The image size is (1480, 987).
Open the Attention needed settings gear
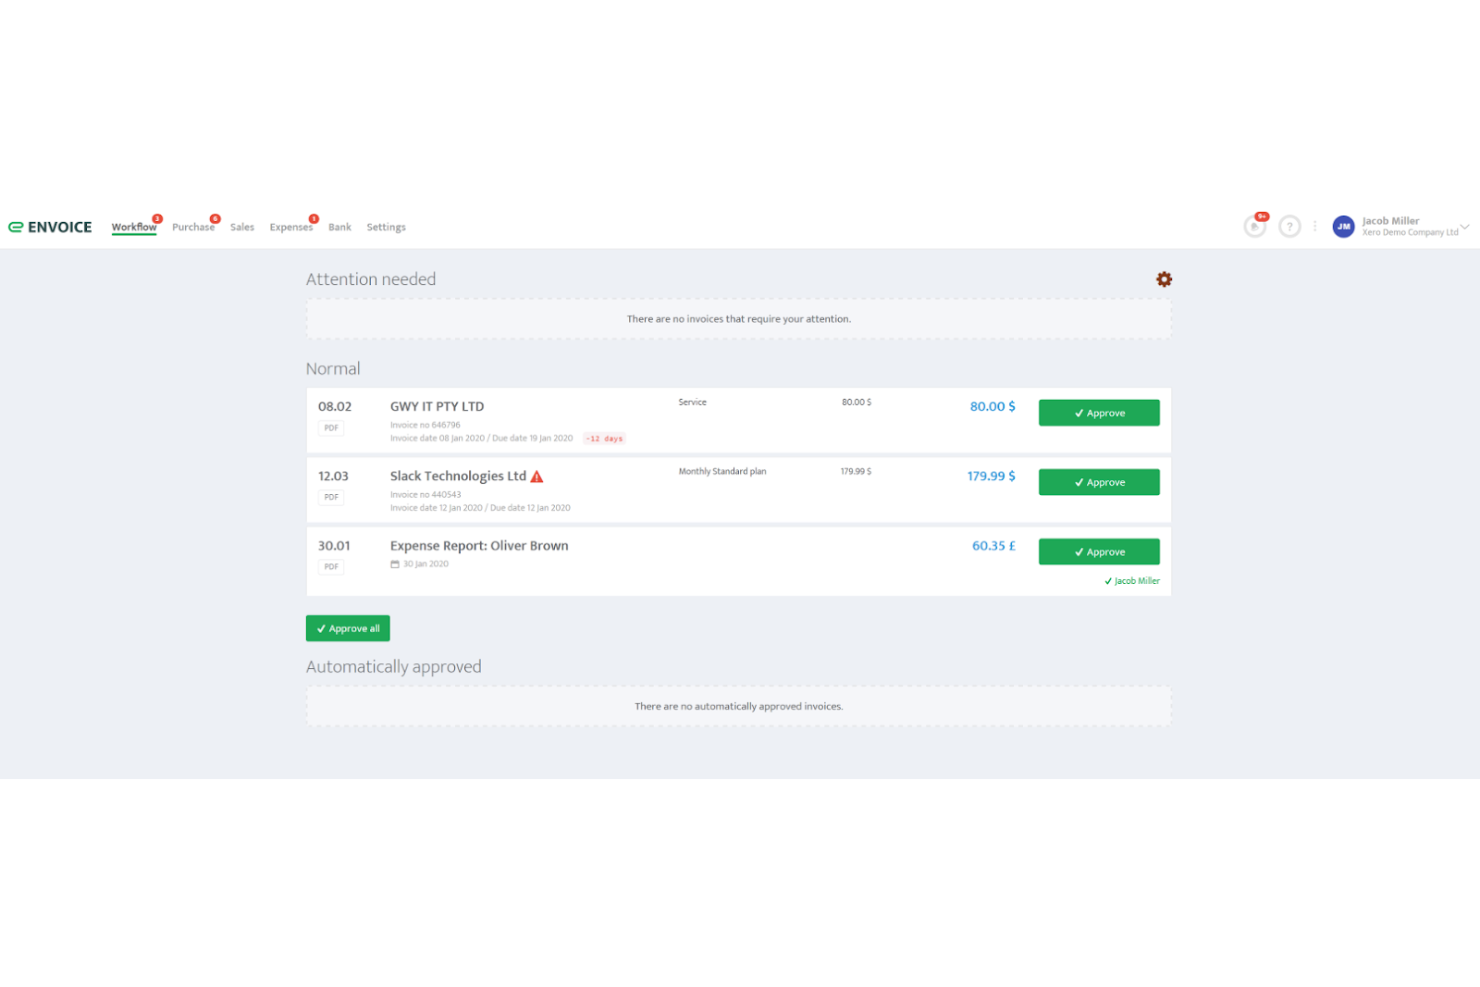pos(1164,279)
